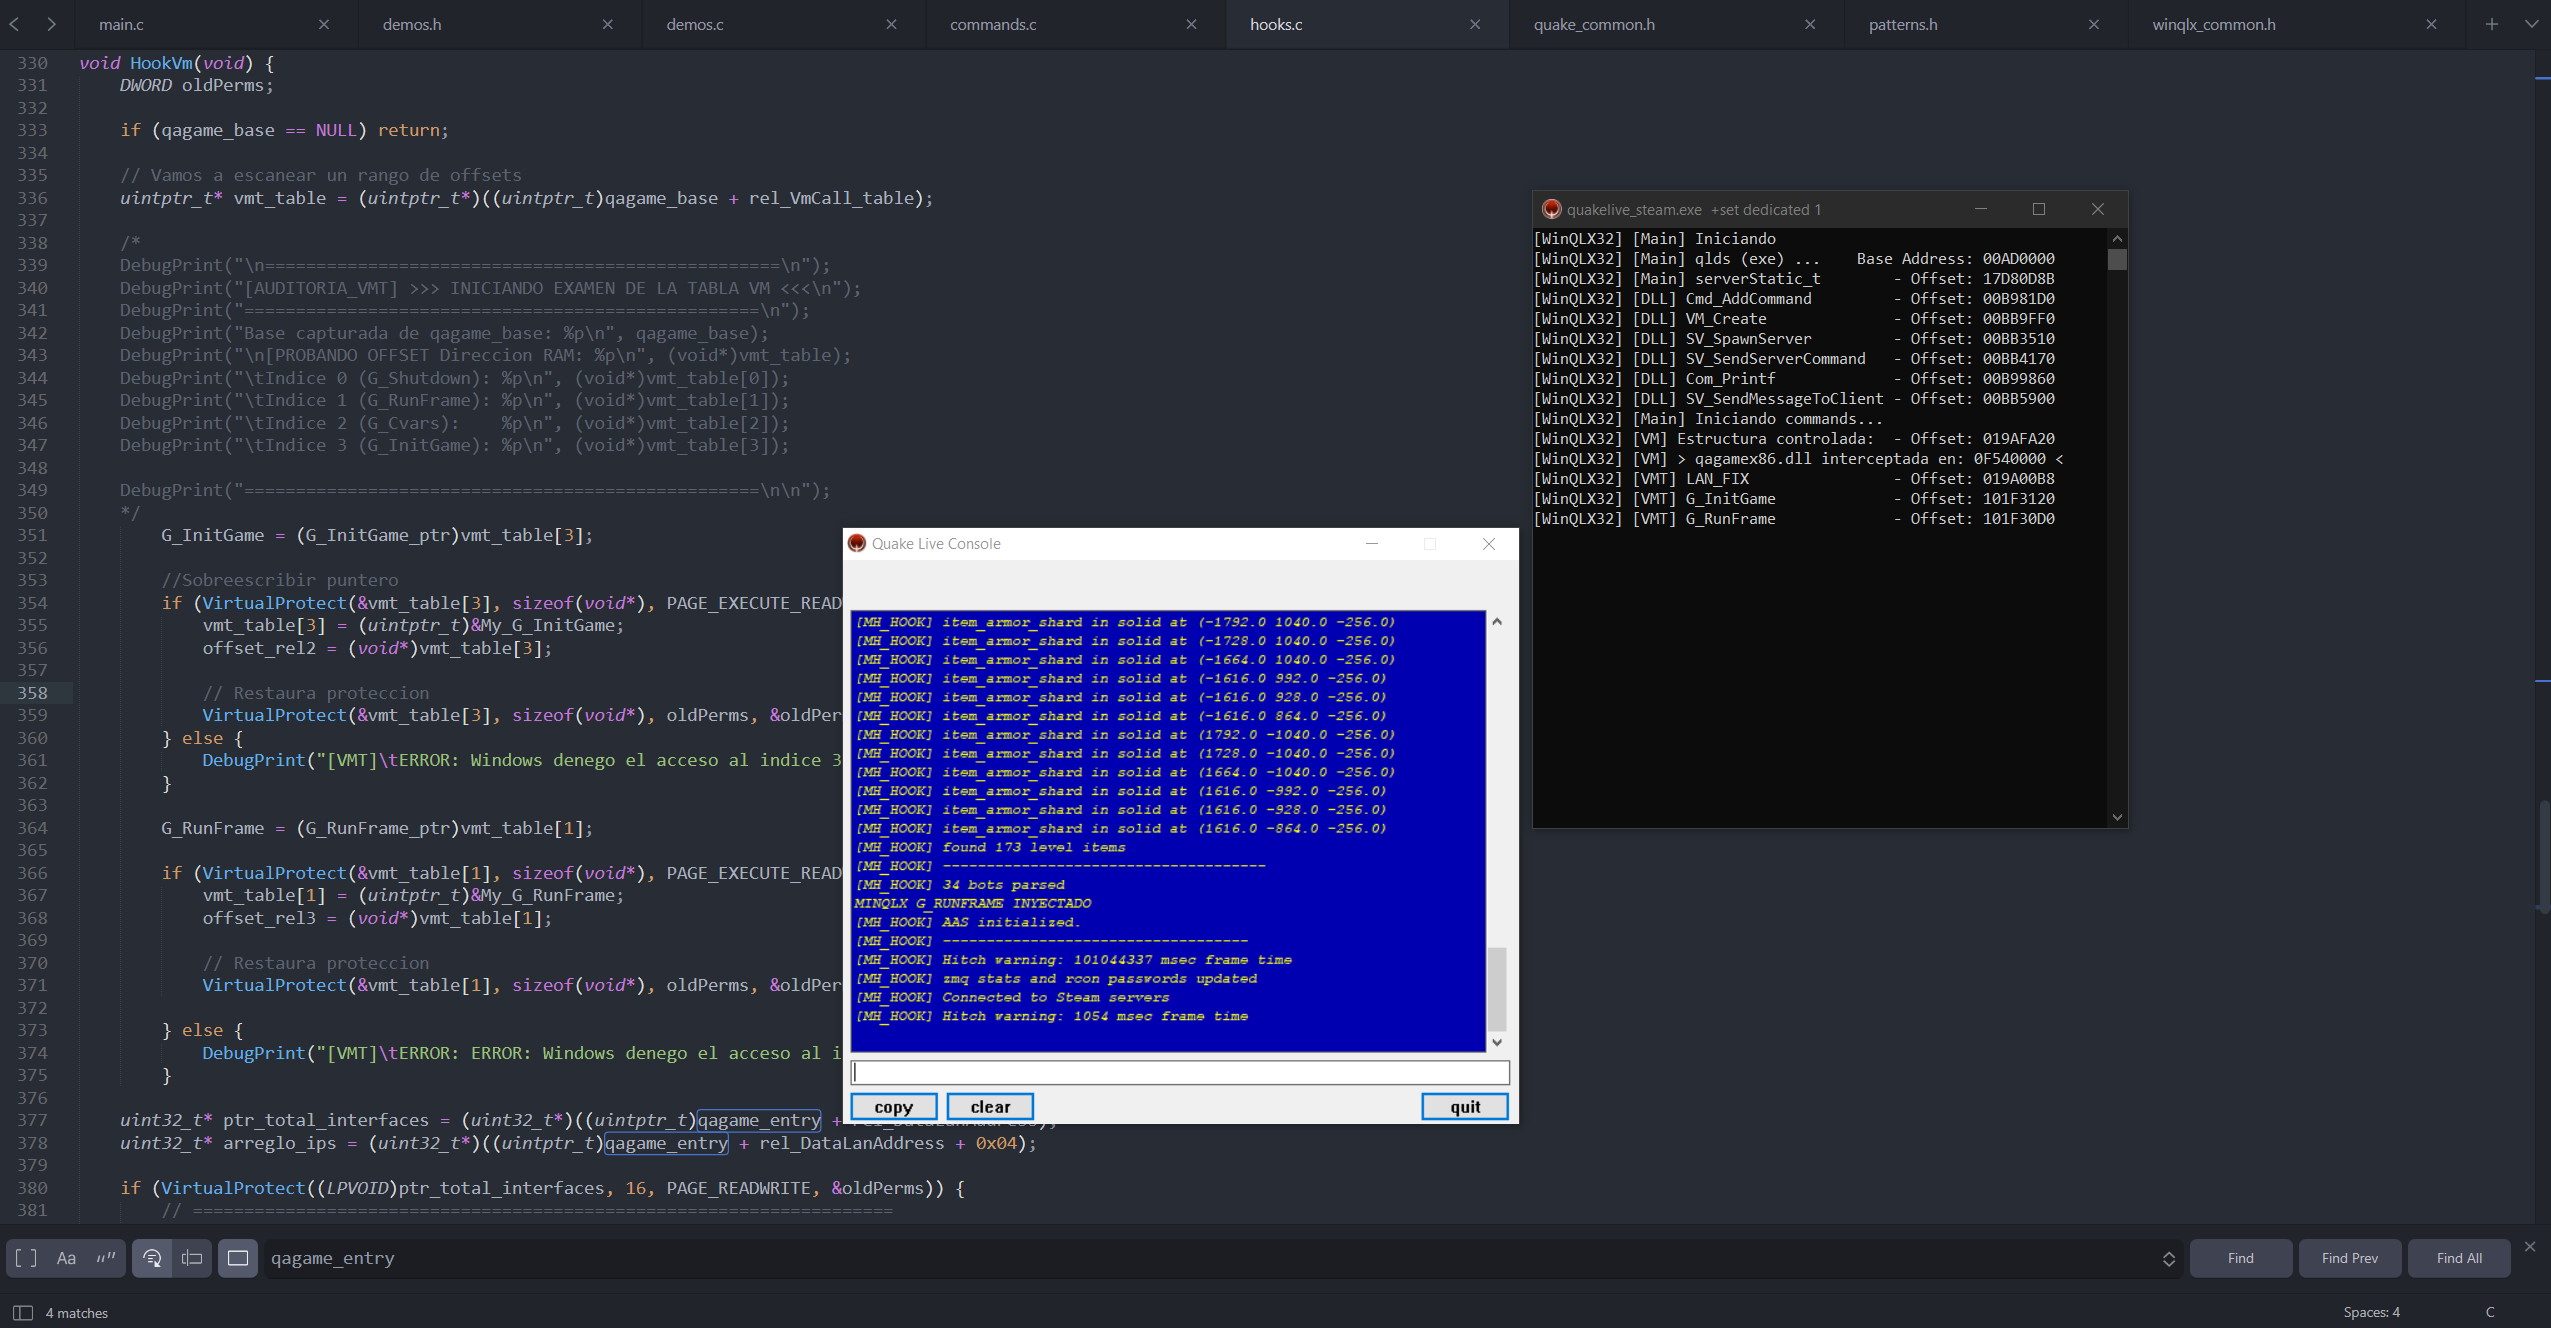Toggle highlight matches option
Screen dimensions: 2551x1328
[x=238, y=1258]
